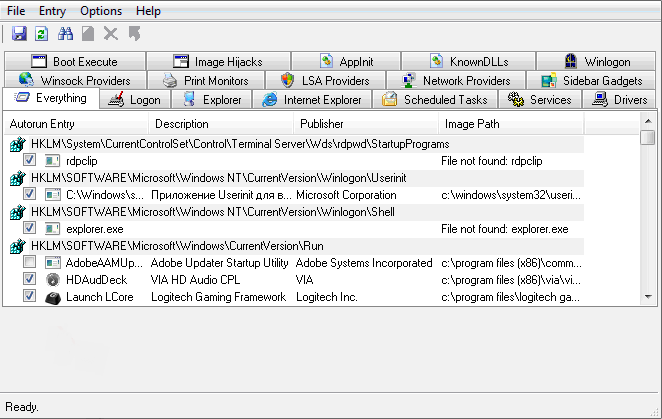Switch to the Logon tab
Viewport: 662px width, 419px height.
(x=135, y=100)
